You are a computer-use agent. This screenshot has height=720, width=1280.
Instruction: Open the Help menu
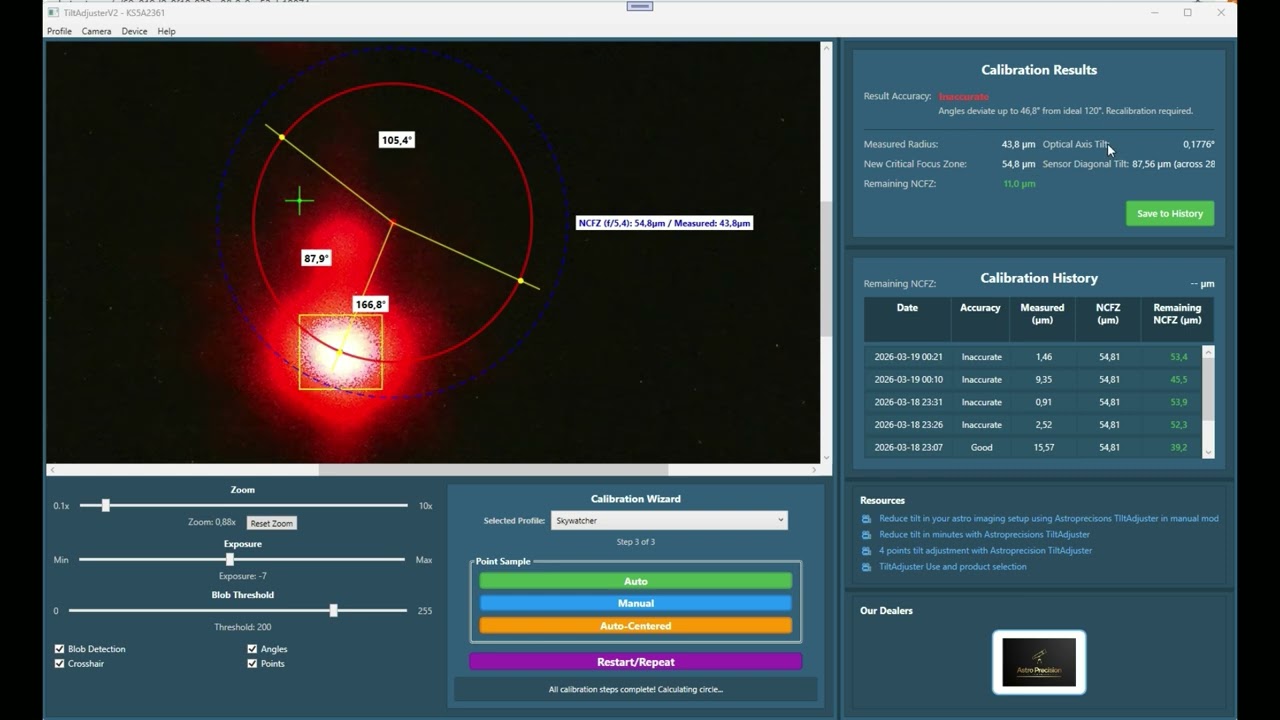(166, 31)
